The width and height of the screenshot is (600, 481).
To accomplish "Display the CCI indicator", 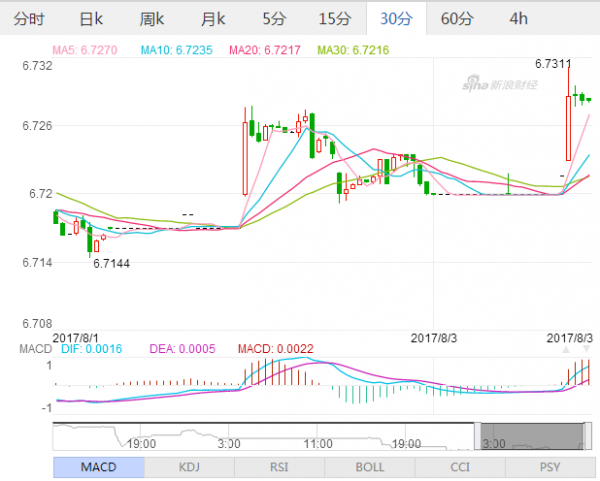I will click(459, 466).
